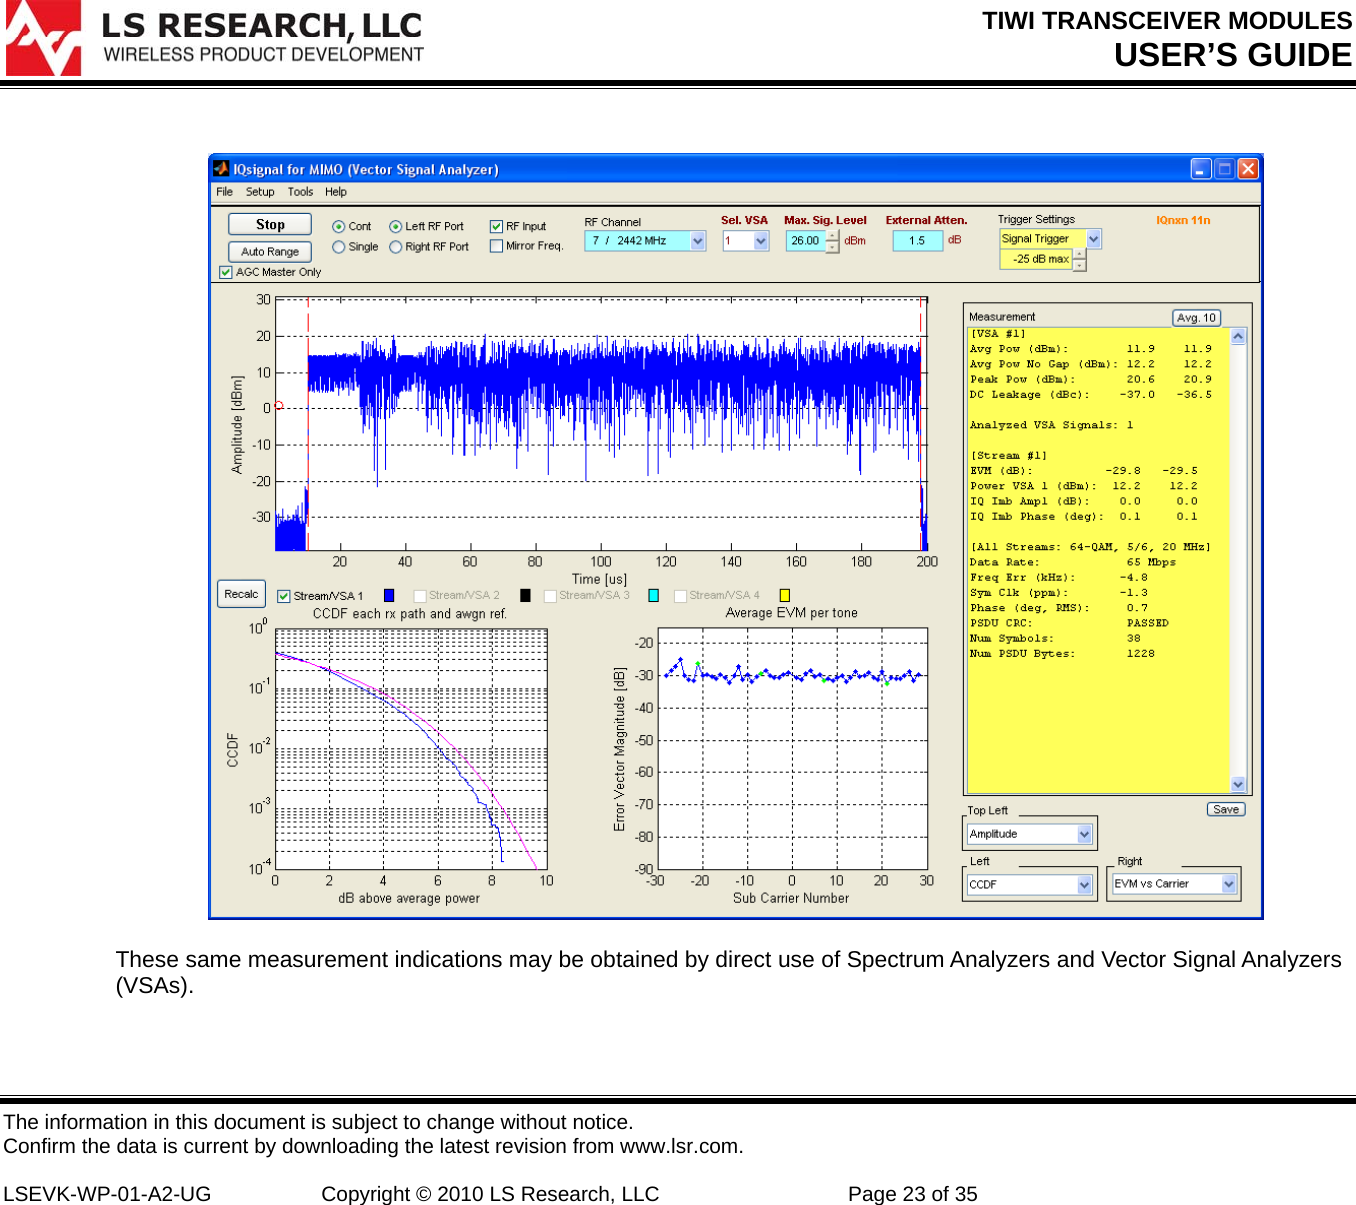Enable the Mirror Freq. checkbox
1356x1205 pixels.
496,246
